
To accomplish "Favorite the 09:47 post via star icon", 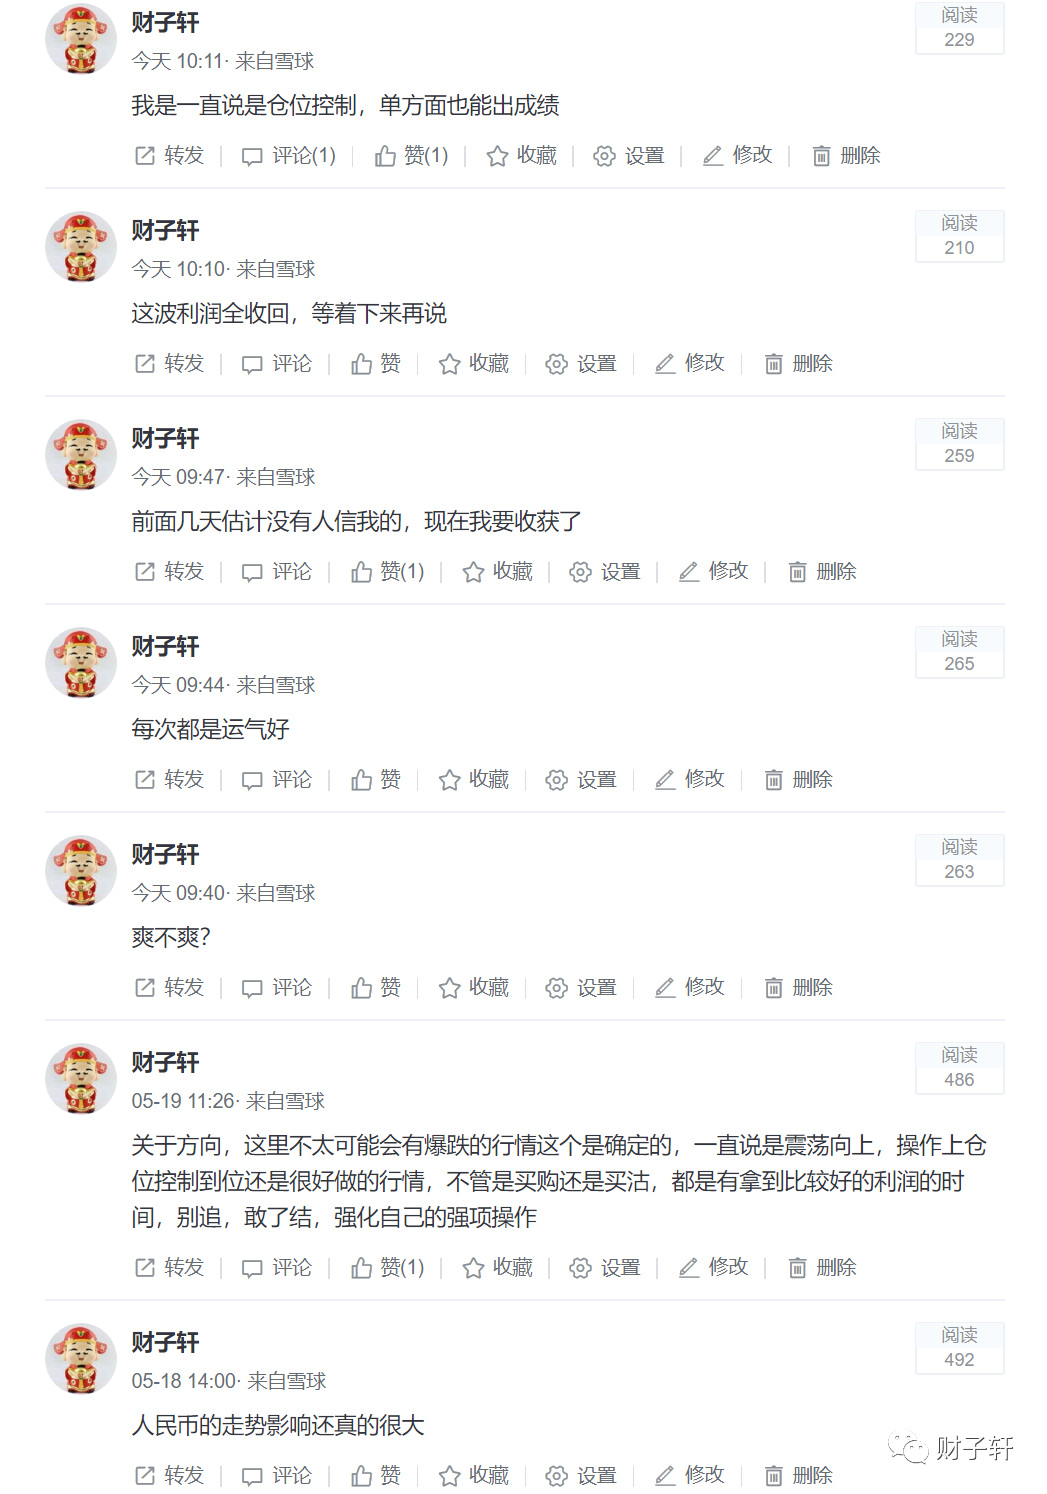I will pos(497,572).
